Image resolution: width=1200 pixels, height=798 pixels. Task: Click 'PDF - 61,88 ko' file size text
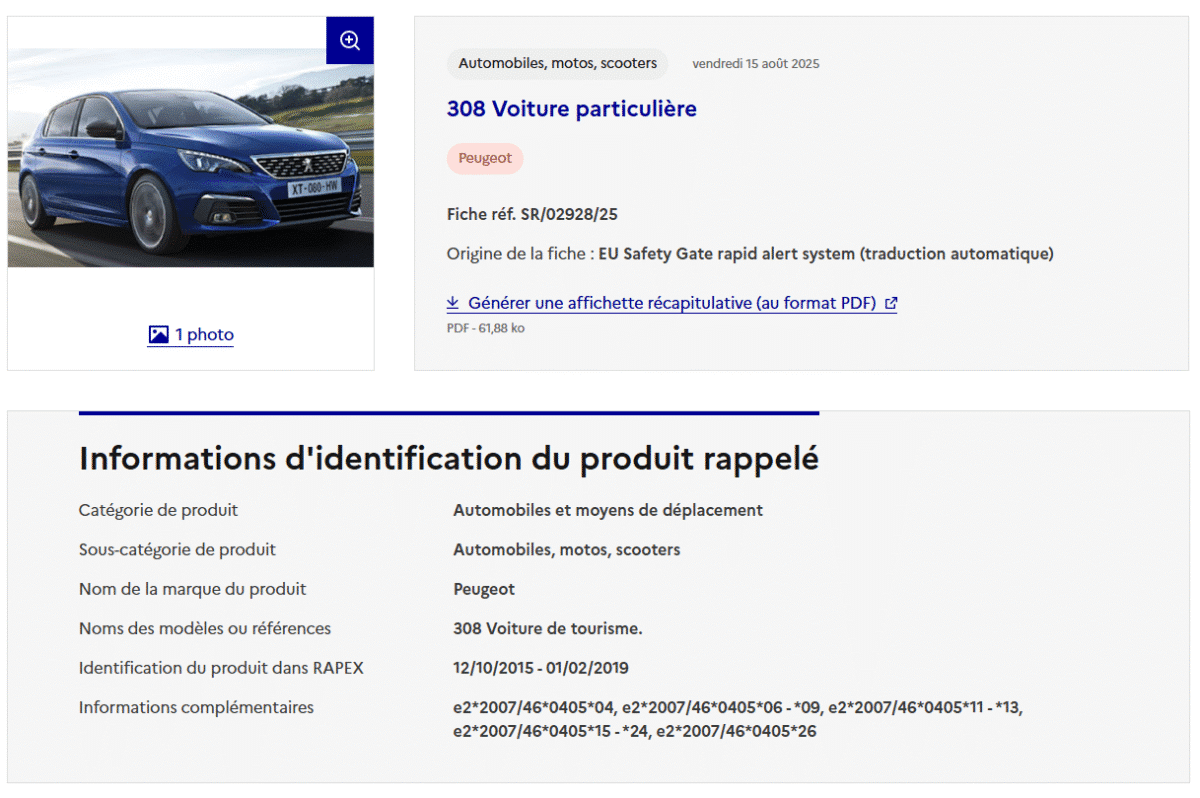(486, 328)
